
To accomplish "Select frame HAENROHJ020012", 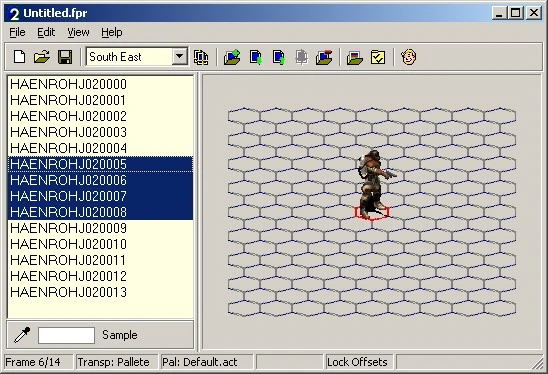I will 100,276.
